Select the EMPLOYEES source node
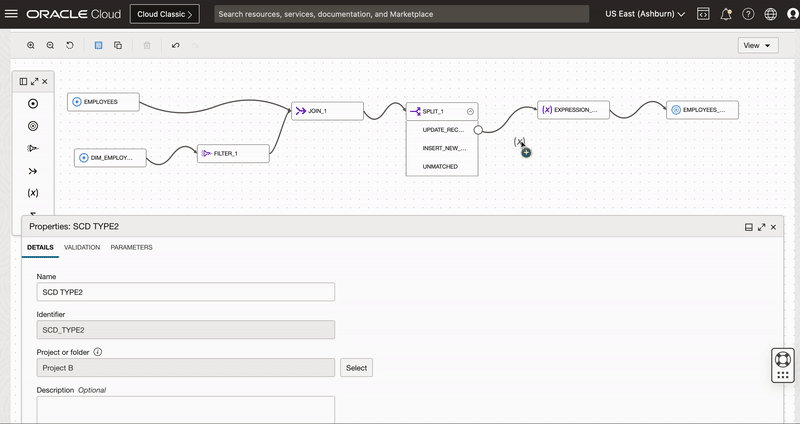This screenshot has width=800, height=424. coord(103,102)
